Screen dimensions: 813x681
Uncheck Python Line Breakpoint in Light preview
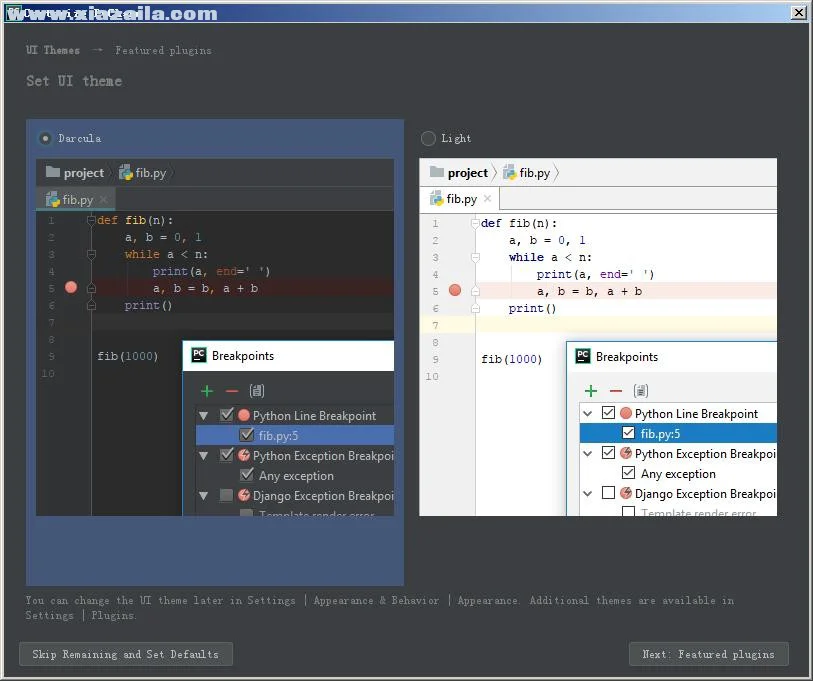click(608, 412)
